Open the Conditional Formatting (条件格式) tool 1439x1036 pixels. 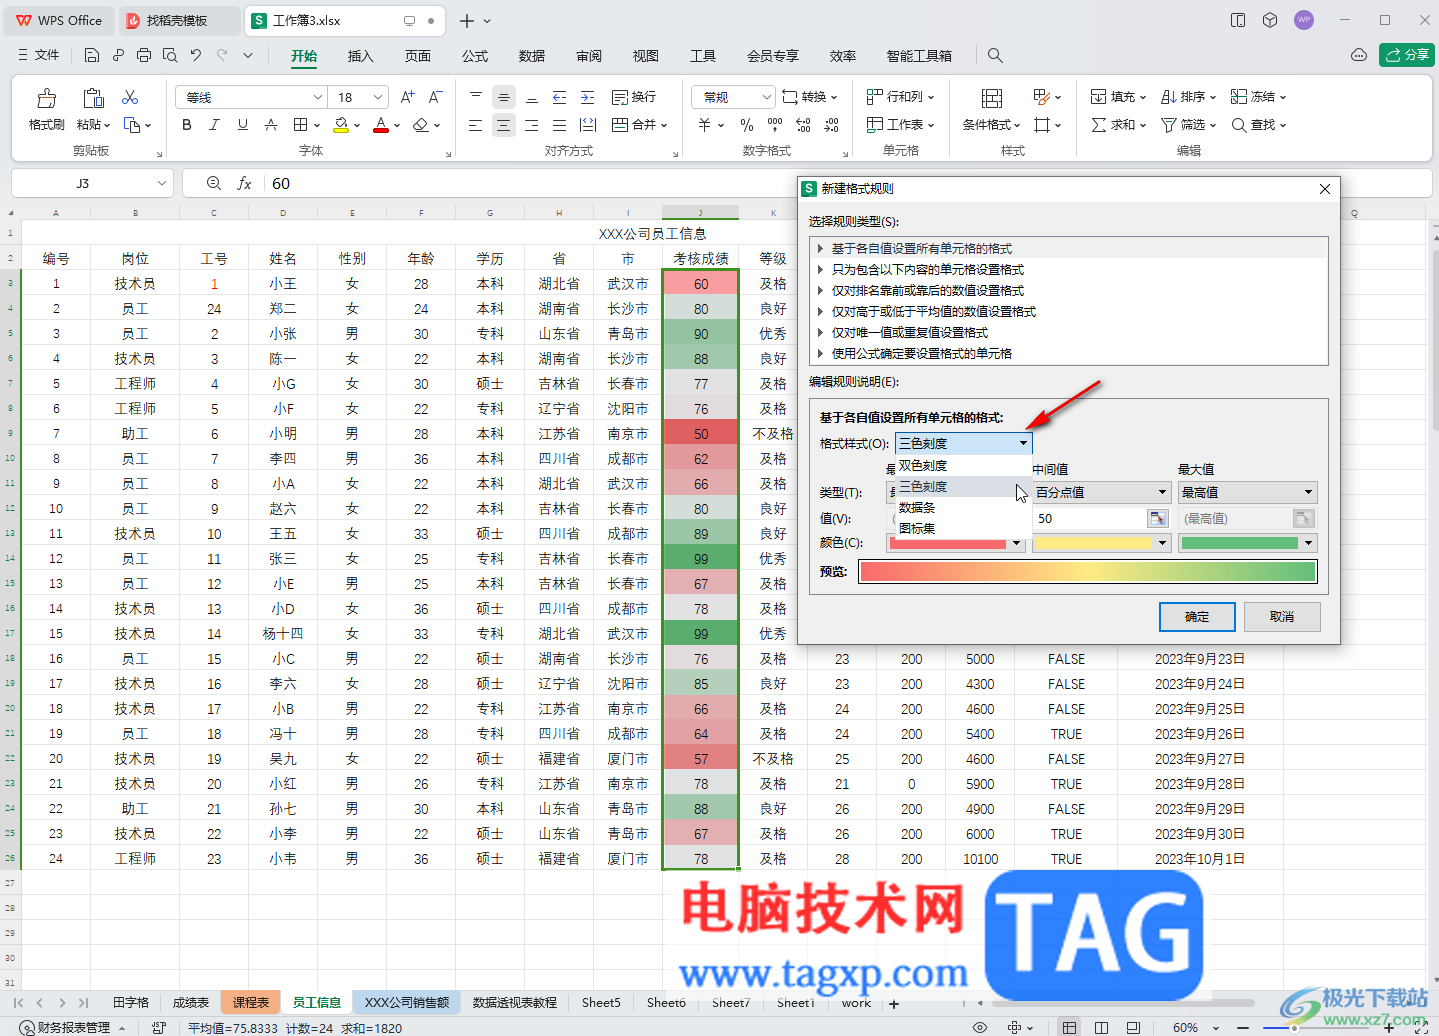point(992,108)
